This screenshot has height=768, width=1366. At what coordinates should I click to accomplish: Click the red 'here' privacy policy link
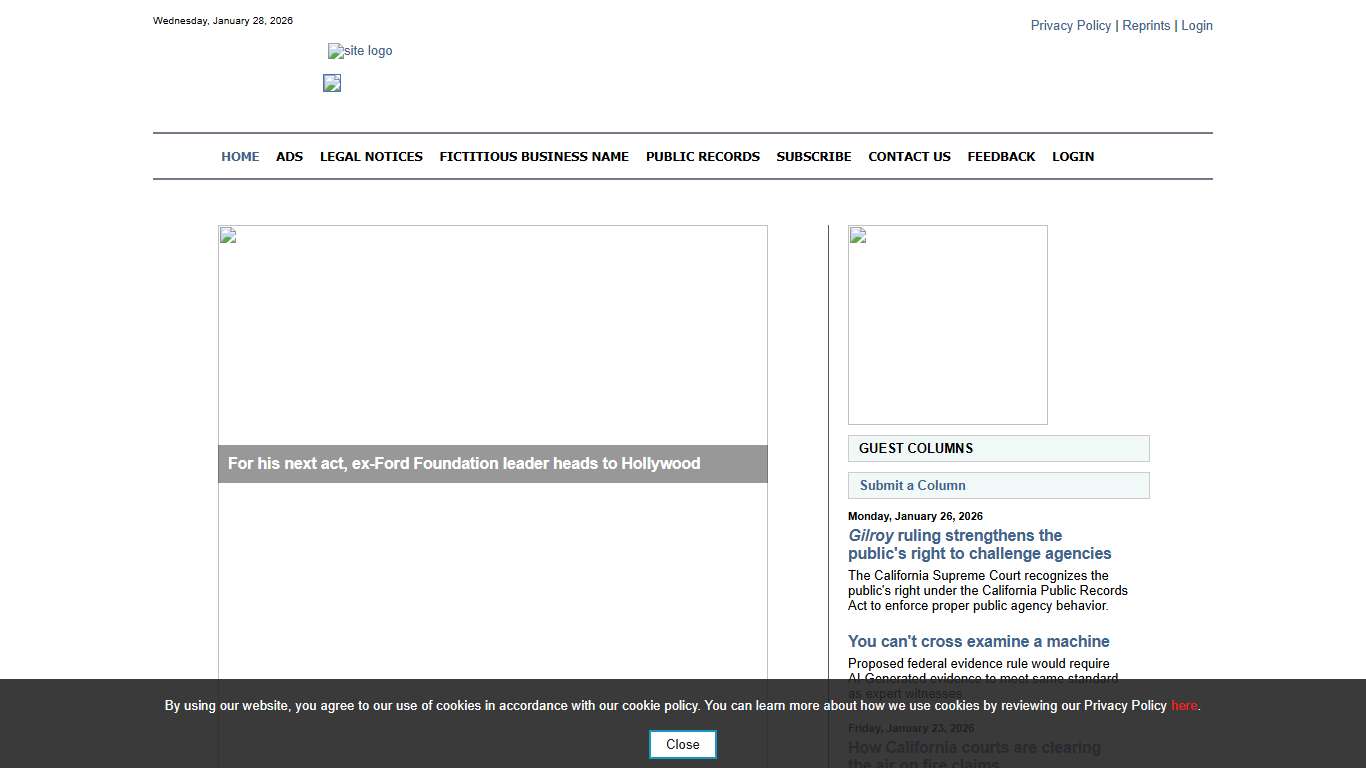[x=1184, y=706]
